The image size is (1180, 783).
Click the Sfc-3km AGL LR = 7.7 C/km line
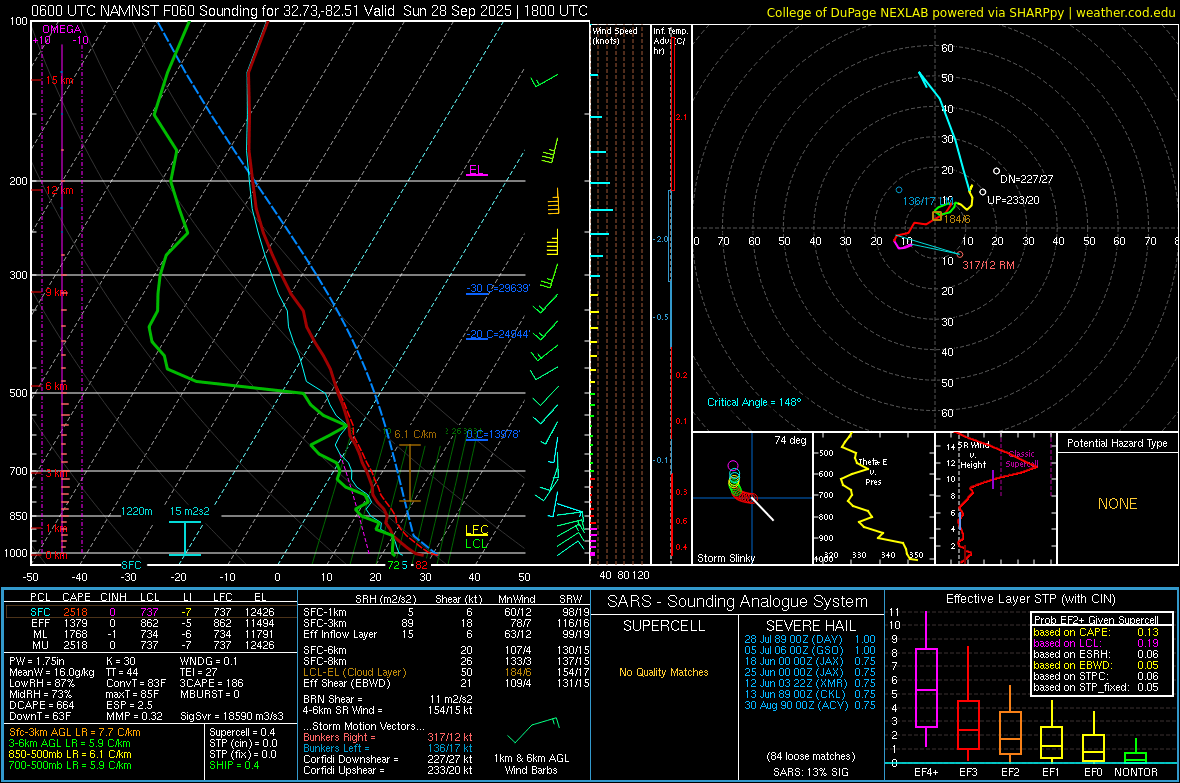[x=75, y=732]
